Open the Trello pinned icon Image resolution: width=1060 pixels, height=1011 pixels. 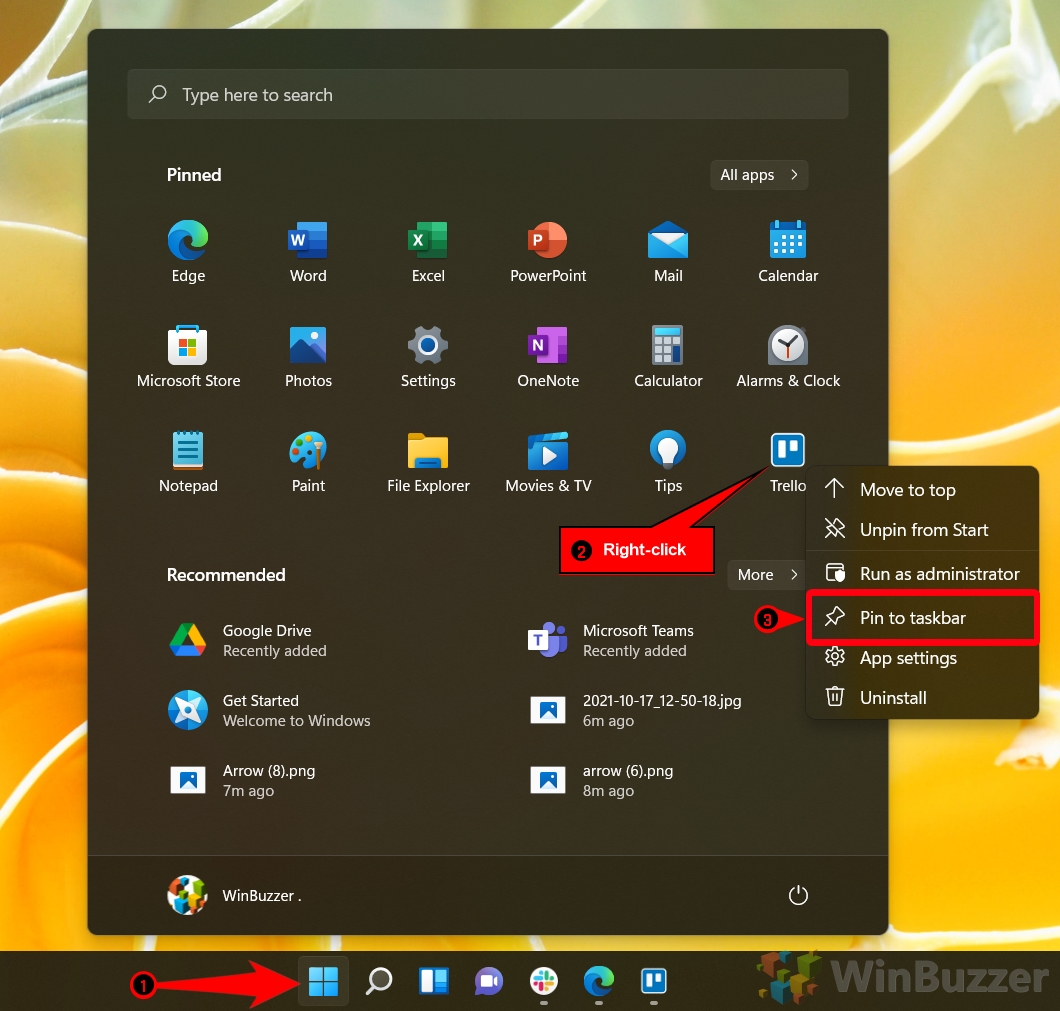pos(788,450)
